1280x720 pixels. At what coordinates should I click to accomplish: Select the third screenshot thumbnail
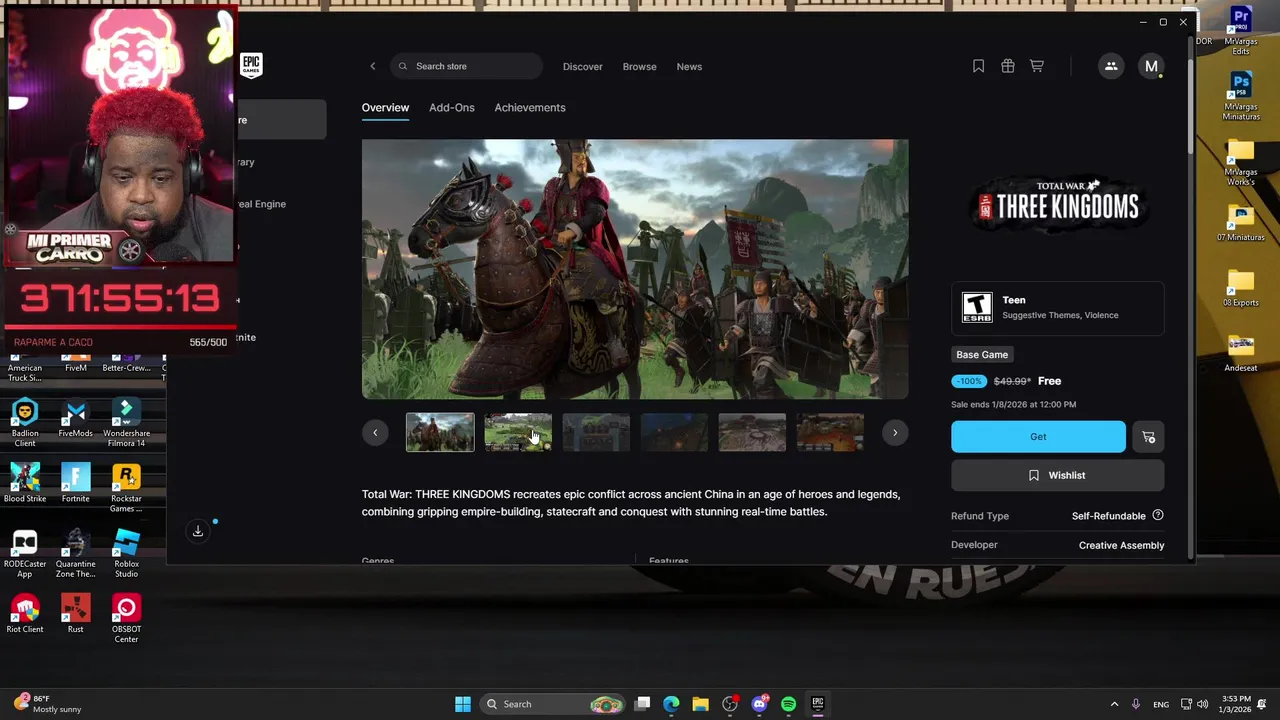pyautogui.click(x=596, y=432)
